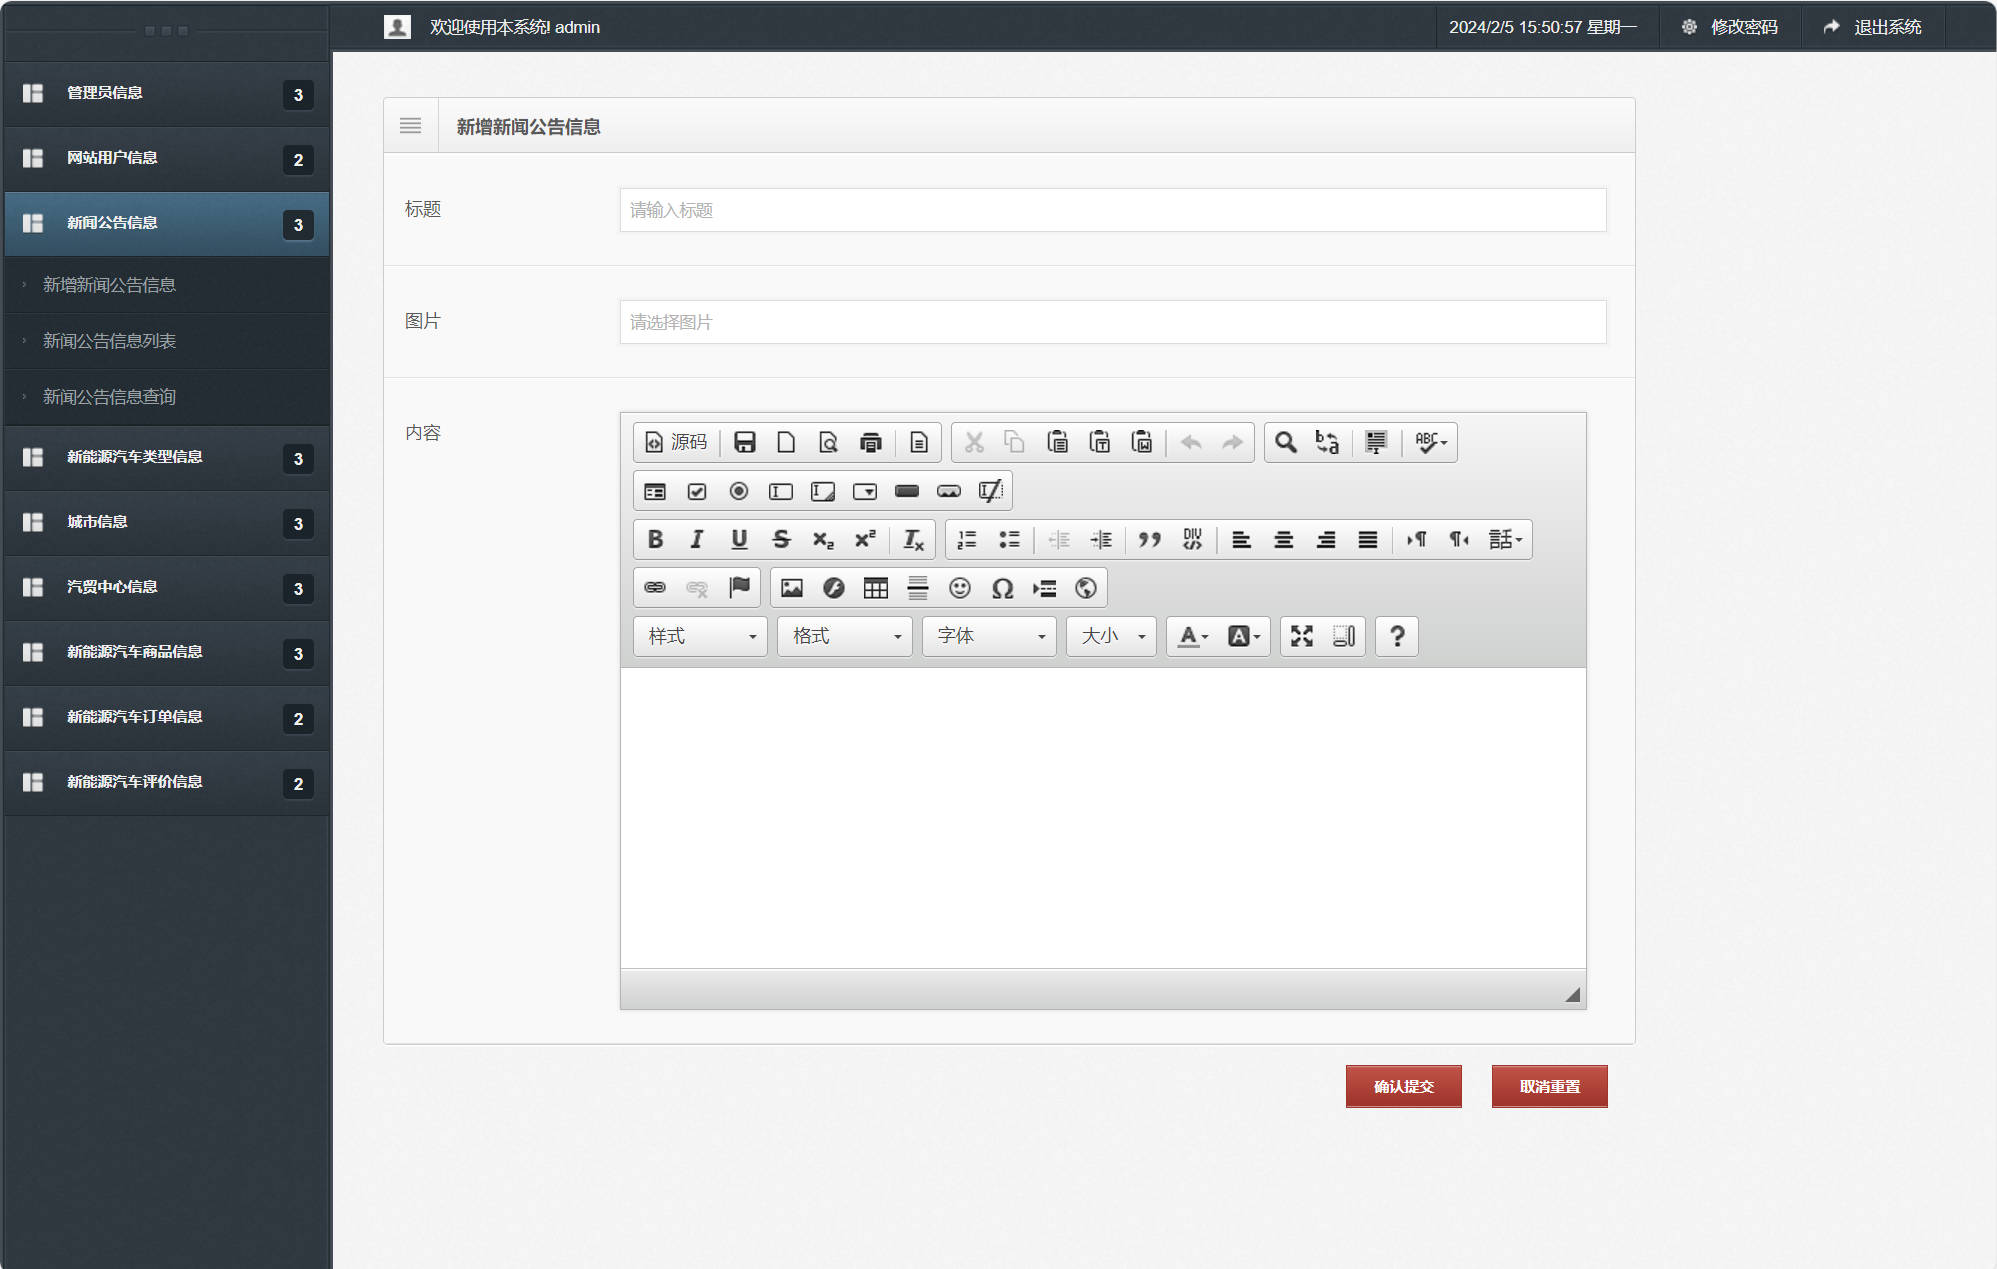Open the text color picker
This screenshot has width=1997, height=1269.
point(1193,636)
